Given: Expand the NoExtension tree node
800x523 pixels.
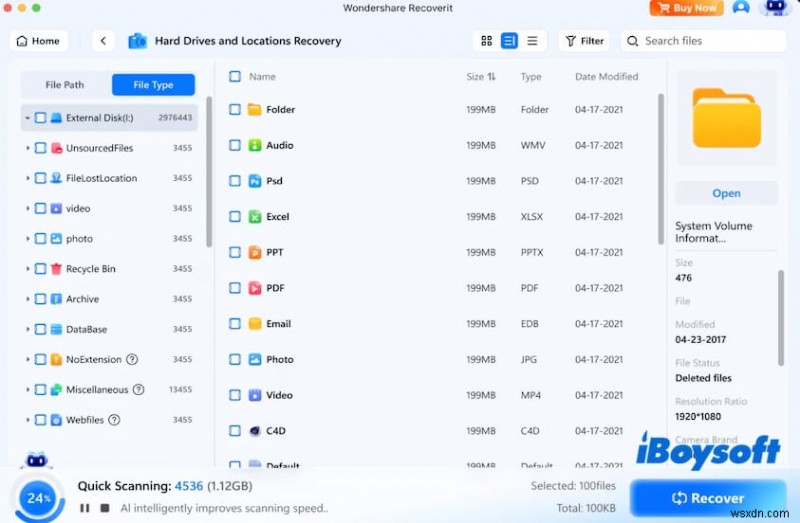Looking at the screenshot, I should point(27,359).
